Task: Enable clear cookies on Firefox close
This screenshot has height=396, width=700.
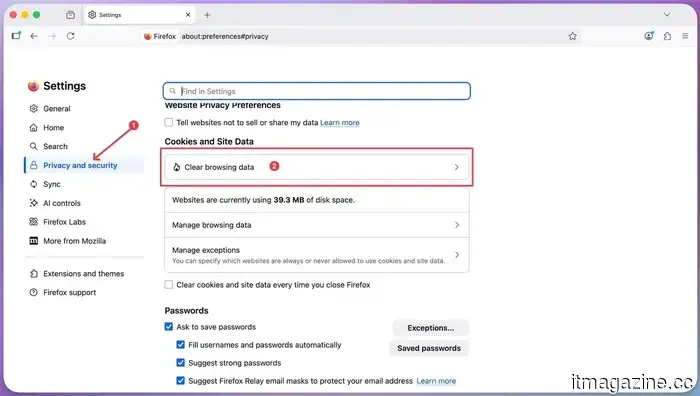Action: pos(168,284)
